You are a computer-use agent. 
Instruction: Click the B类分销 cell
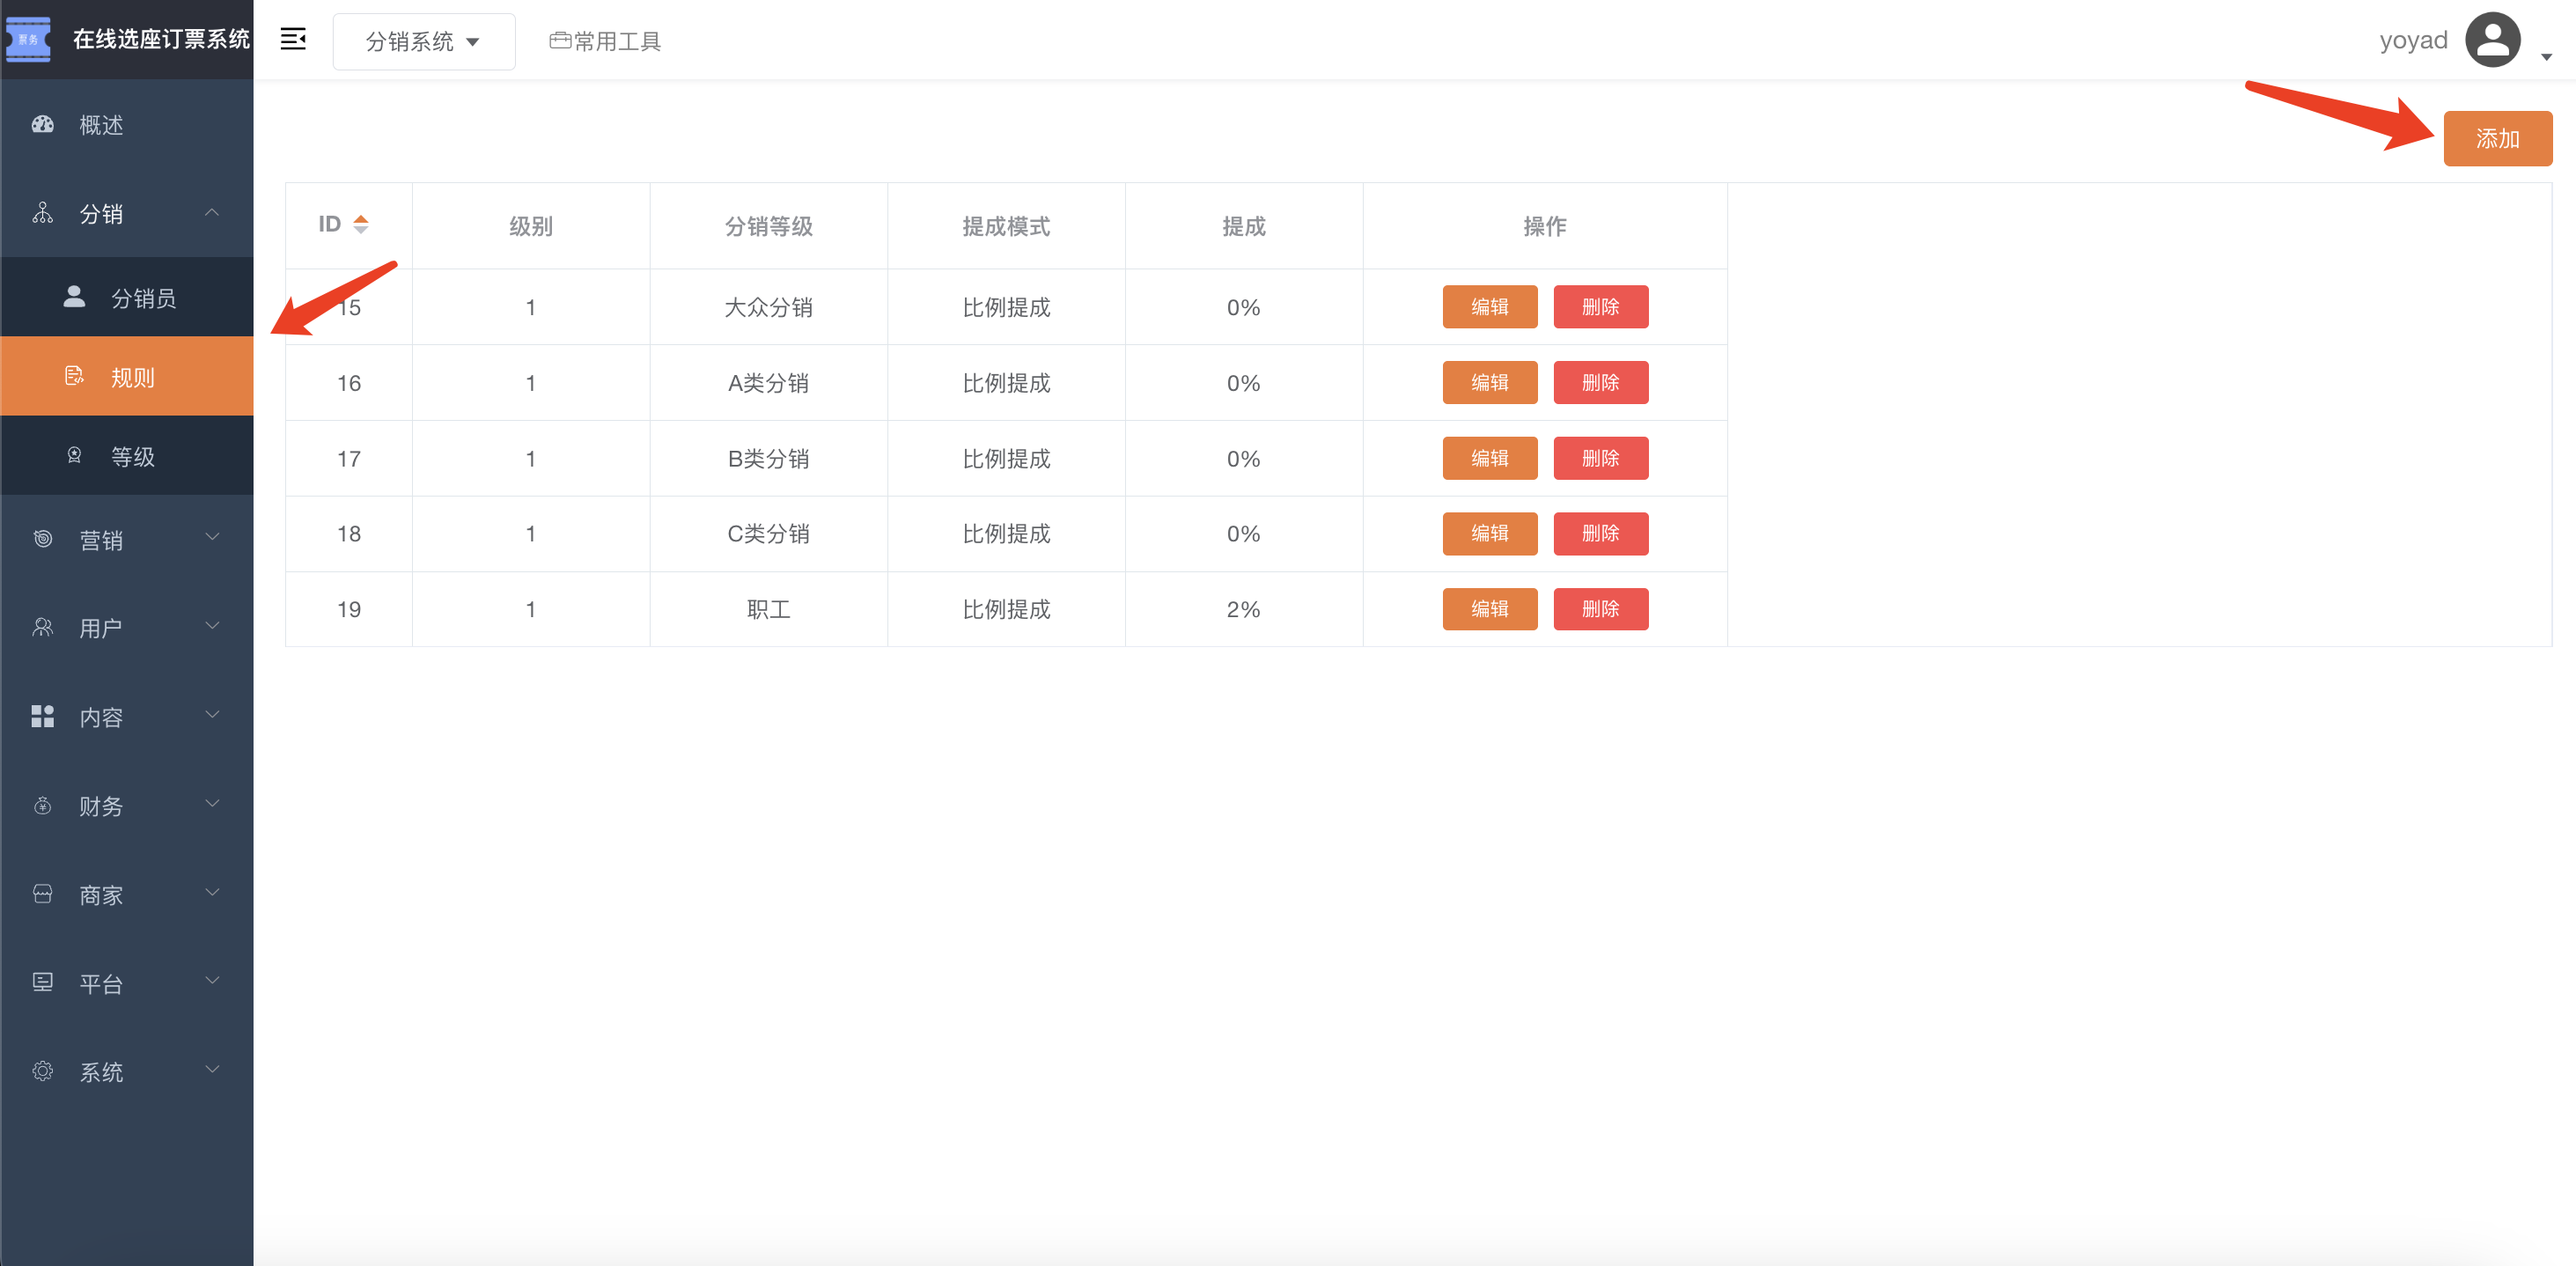pyautogui.click(x=768, y=459)
